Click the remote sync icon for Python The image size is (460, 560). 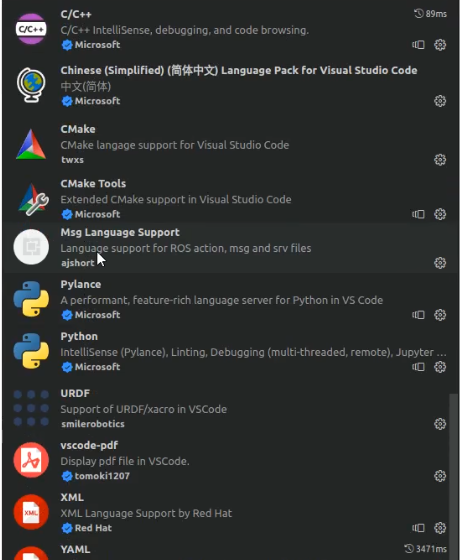418,367
